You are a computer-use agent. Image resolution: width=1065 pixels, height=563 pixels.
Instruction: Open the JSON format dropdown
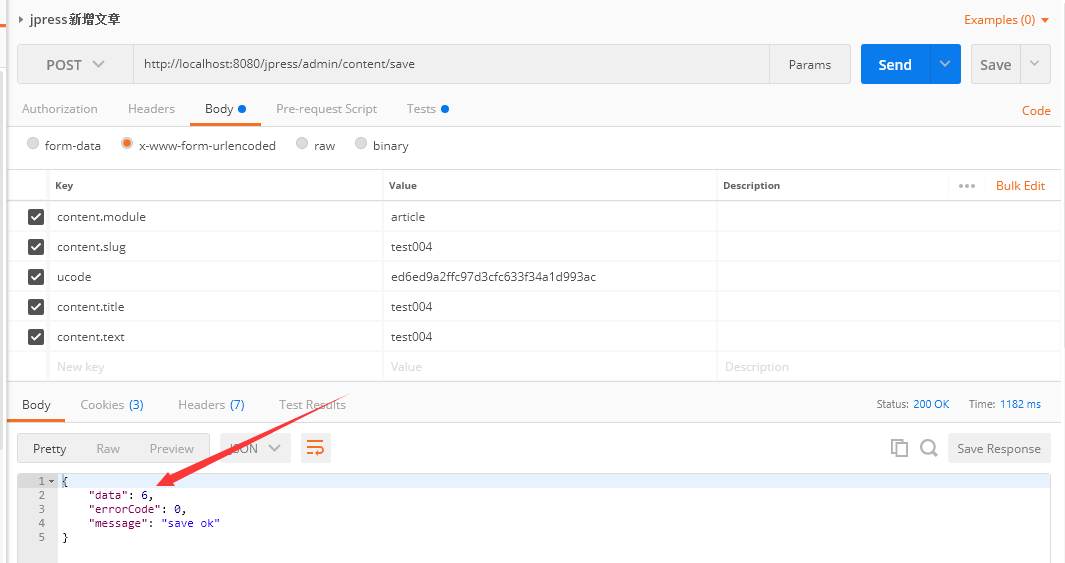click(x=255, y=448)
